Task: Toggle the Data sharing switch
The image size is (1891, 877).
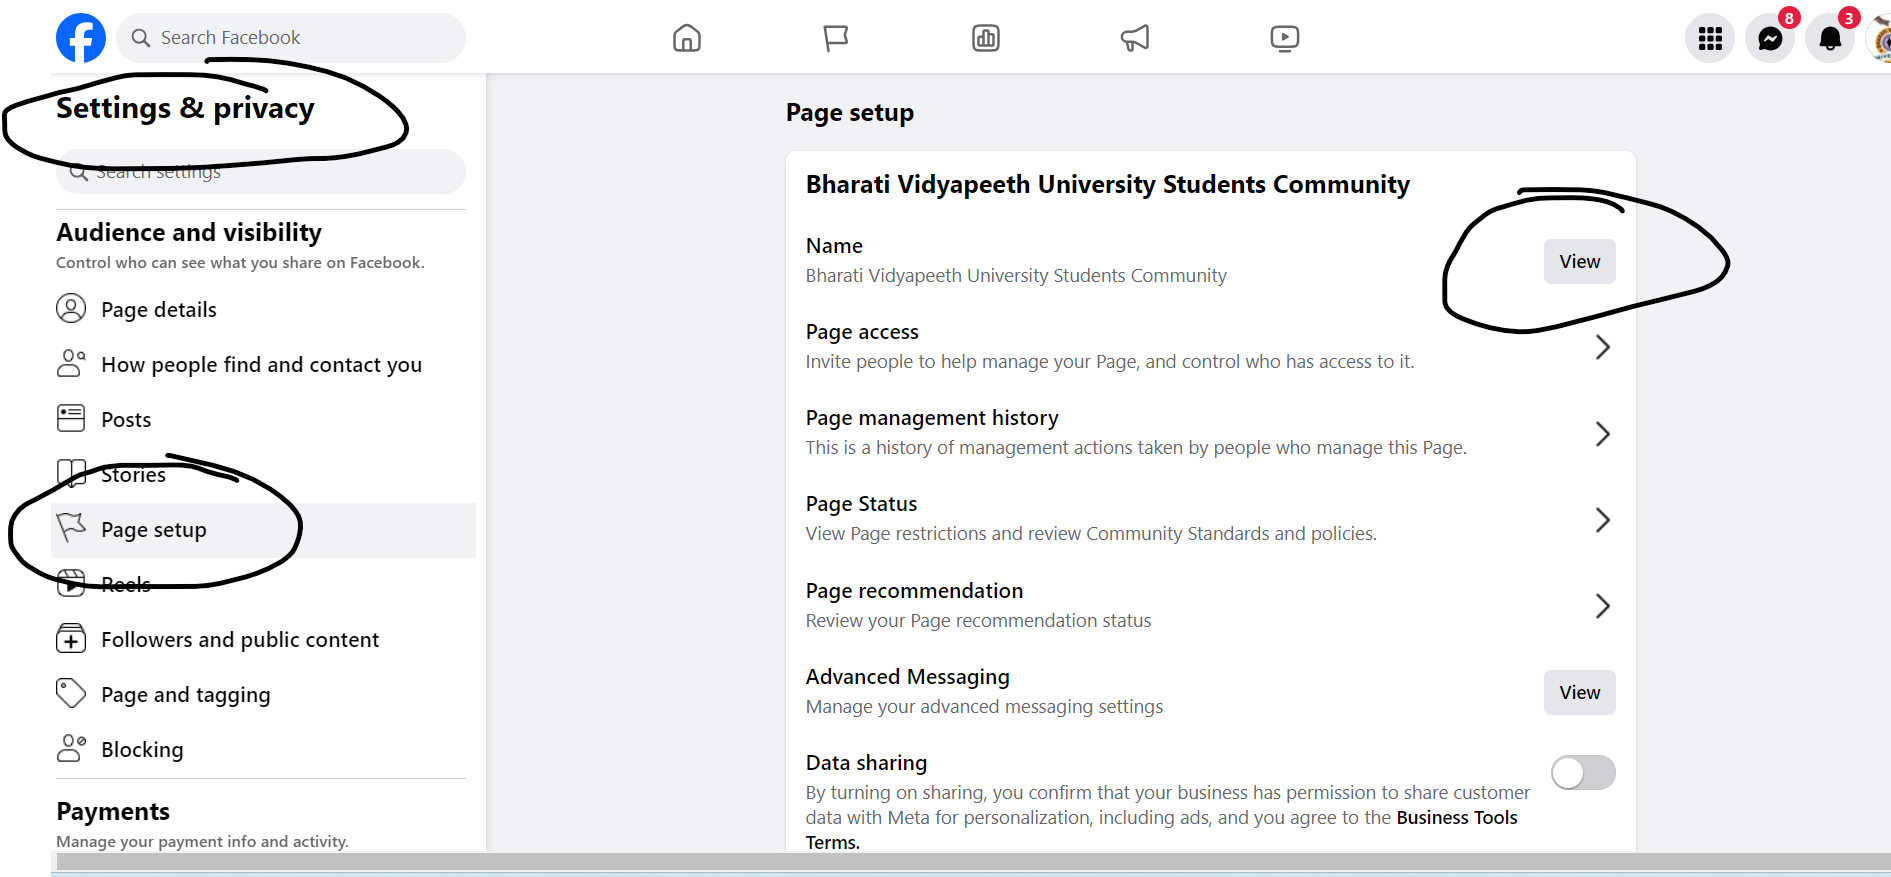Action: pyautogui.click(x=1583, y=773)
